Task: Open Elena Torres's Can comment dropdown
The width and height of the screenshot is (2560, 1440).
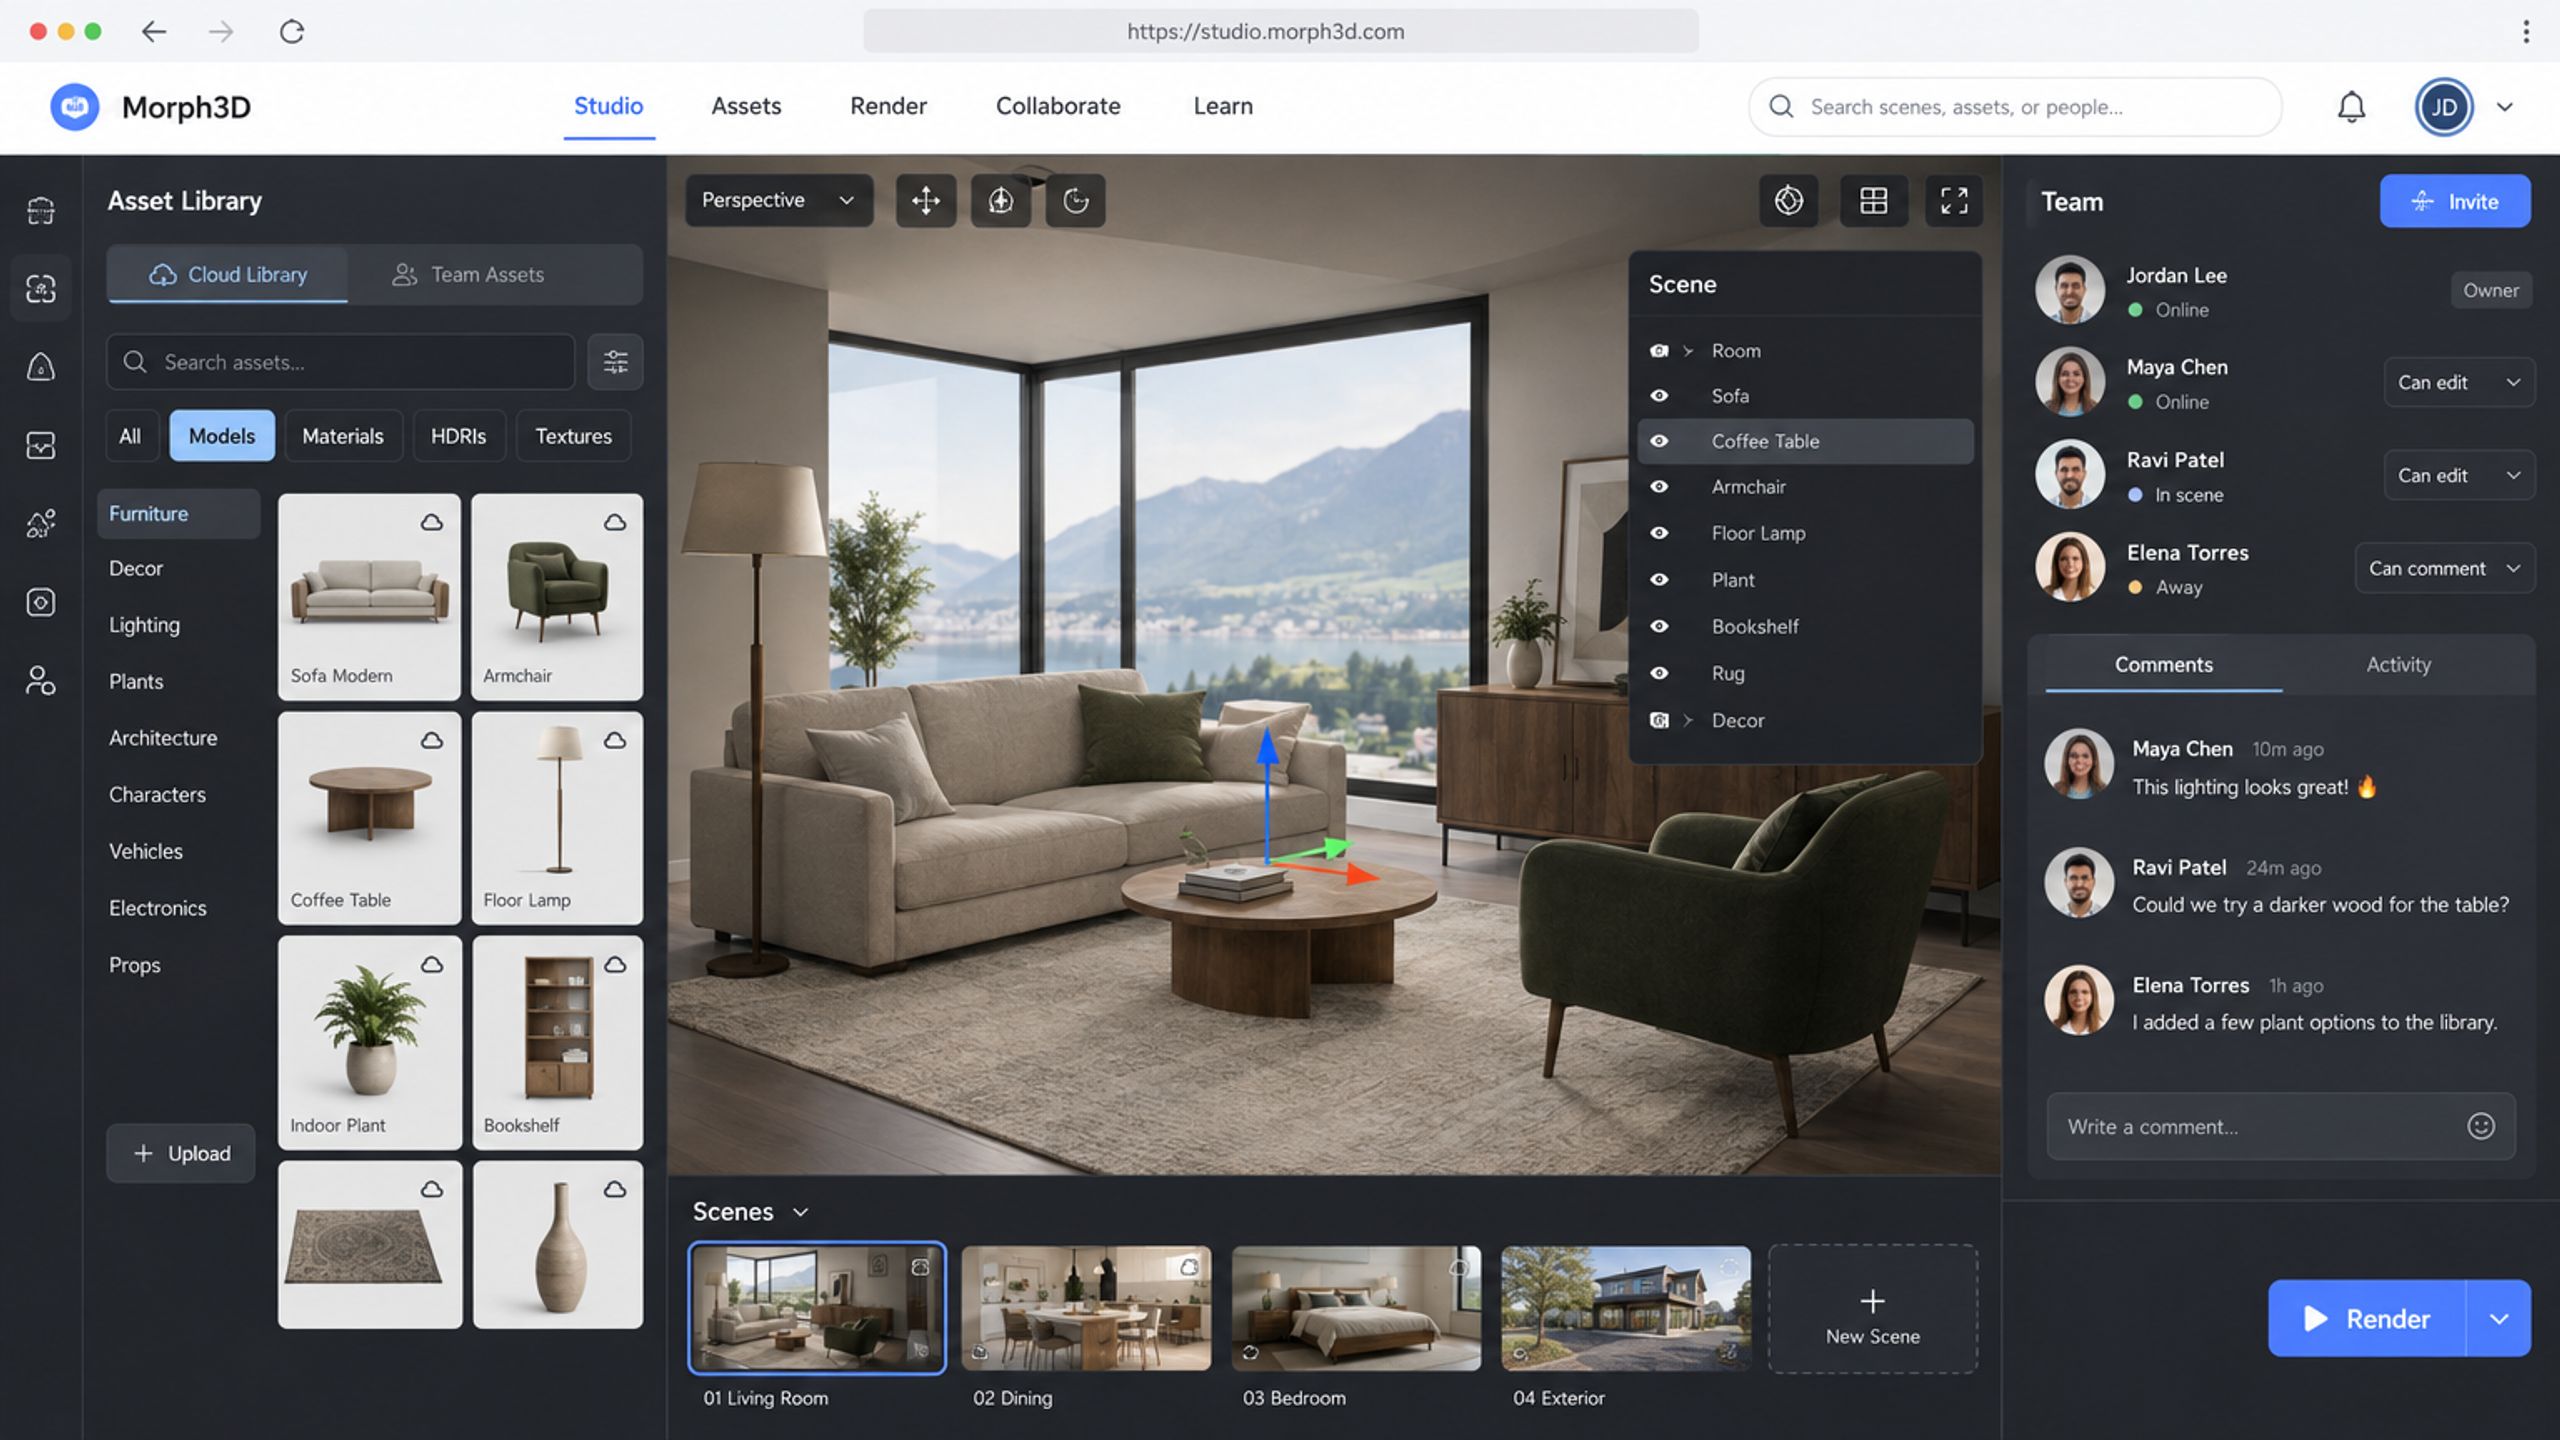Action: pos(2444,568)
